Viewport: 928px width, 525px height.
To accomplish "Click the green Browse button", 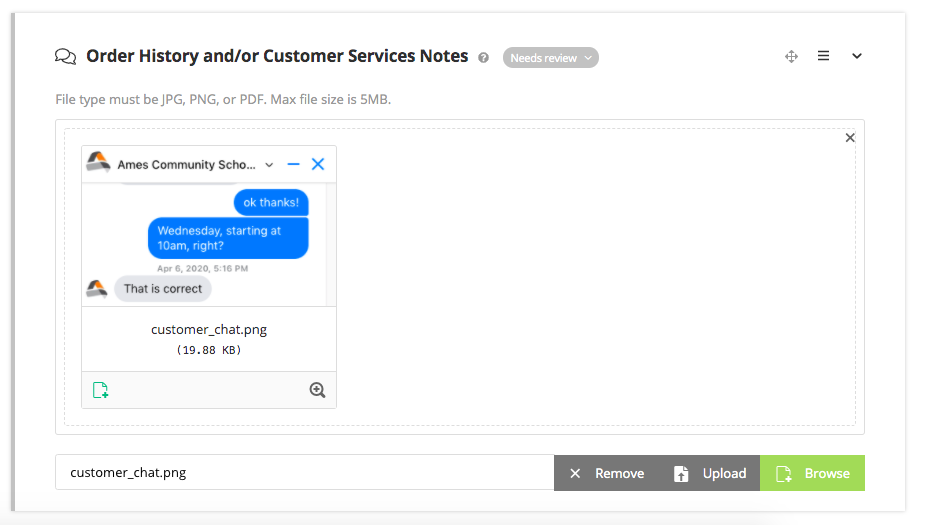I will tap(812, 473).
